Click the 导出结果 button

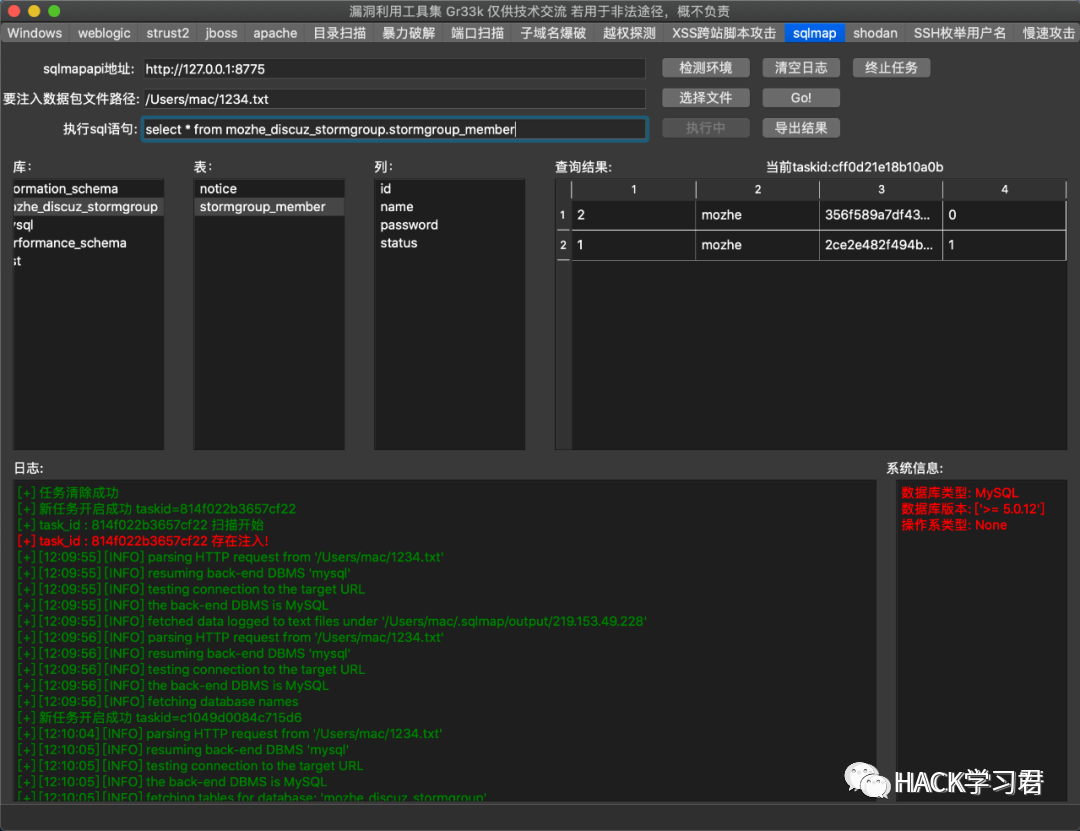coord(800,128)
